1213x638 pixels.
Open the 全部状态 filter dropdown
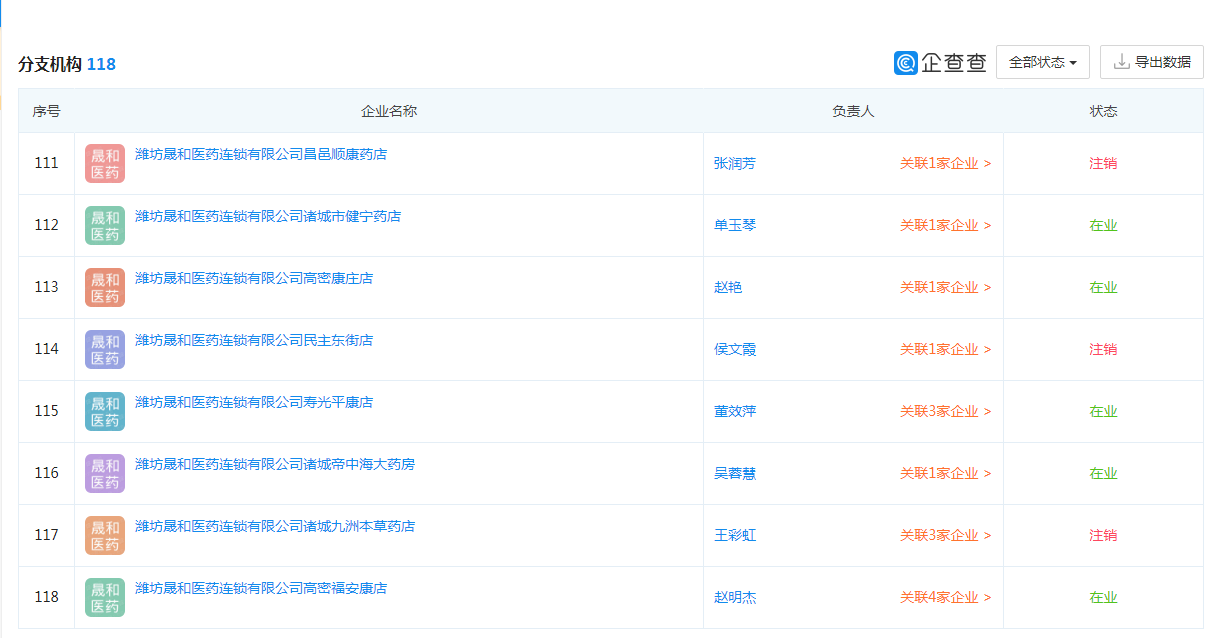[1042, 62]
